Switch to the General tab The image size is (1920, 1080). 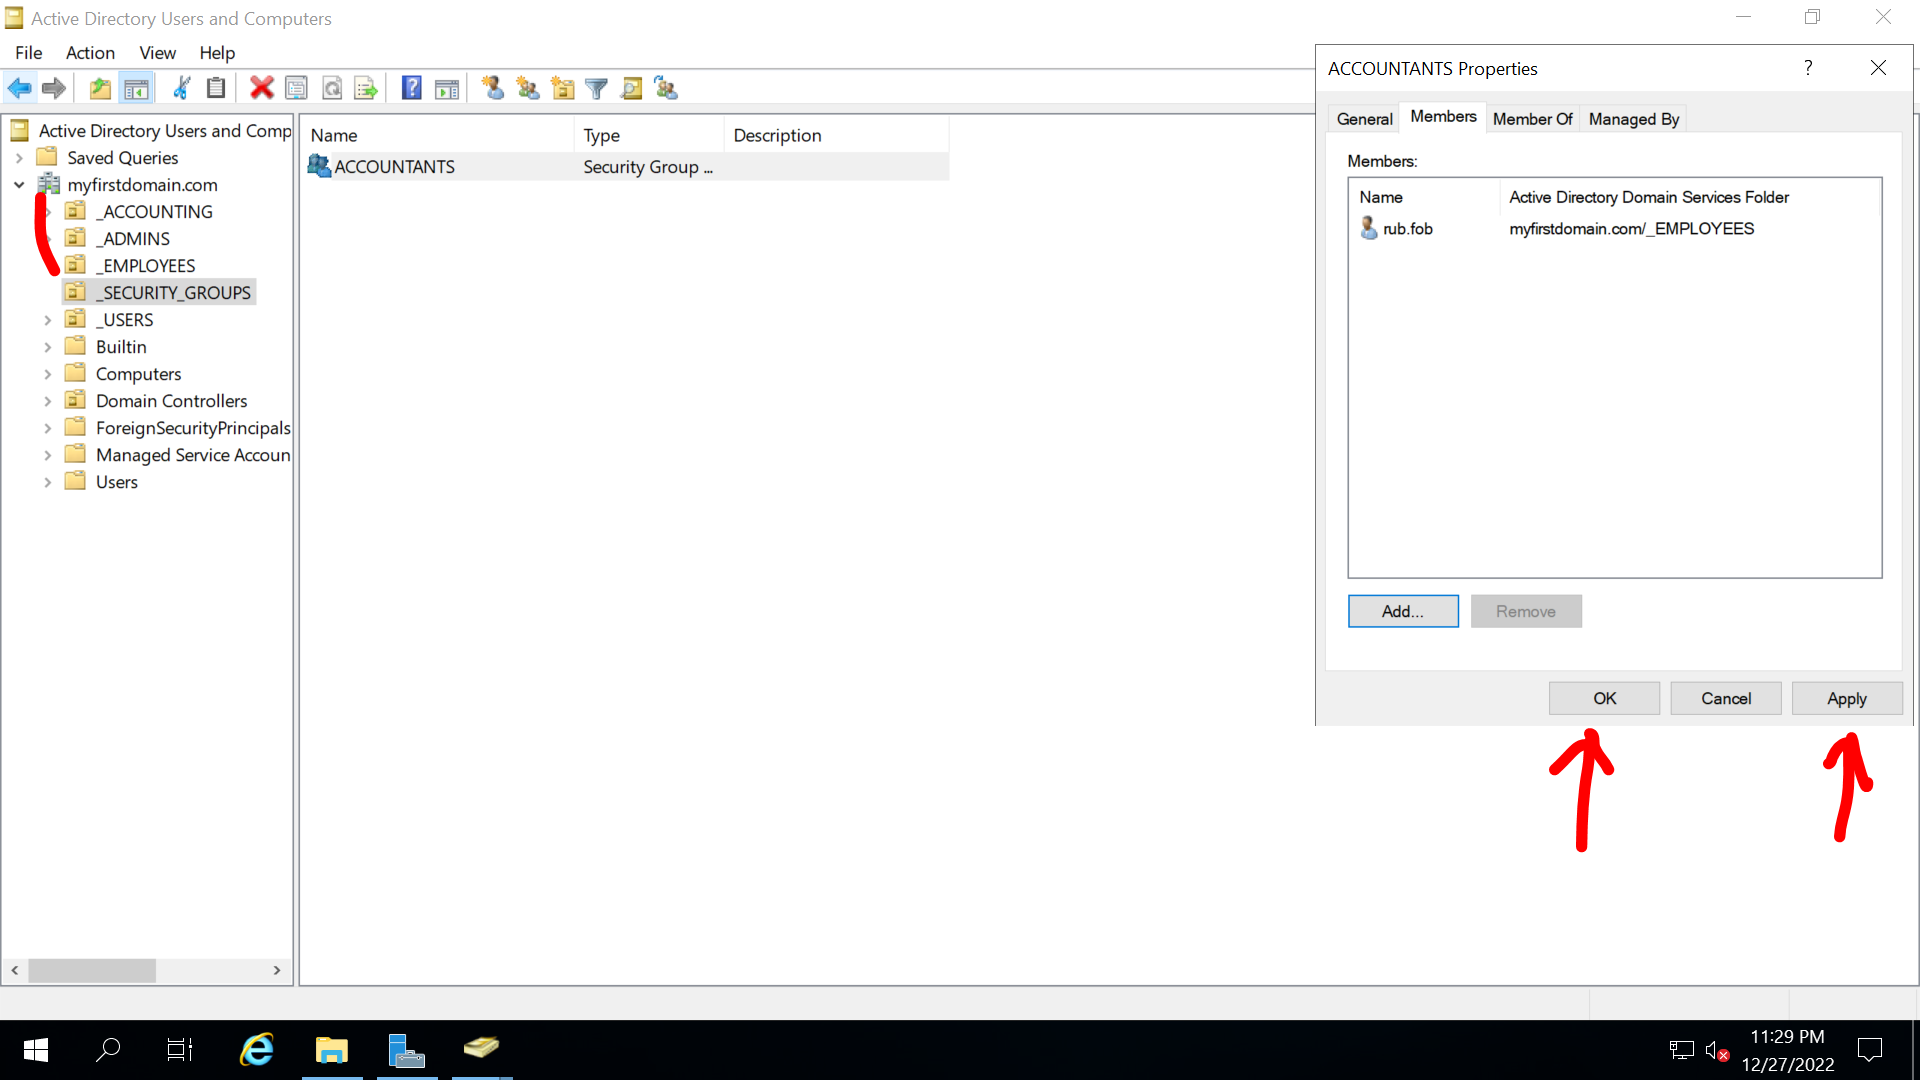coord(1364,119)
